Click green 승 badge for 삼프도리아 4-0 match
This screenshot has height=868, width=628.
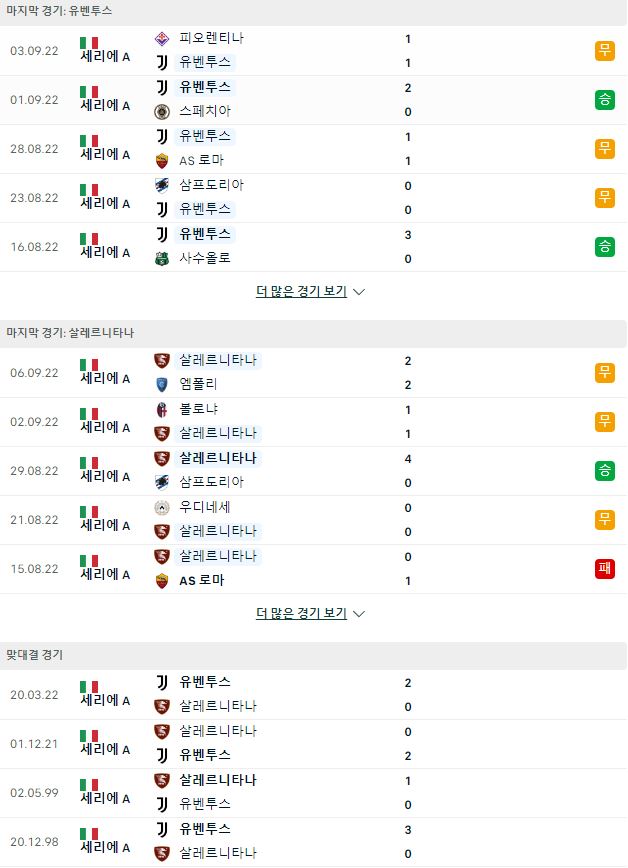coord(605,471)
